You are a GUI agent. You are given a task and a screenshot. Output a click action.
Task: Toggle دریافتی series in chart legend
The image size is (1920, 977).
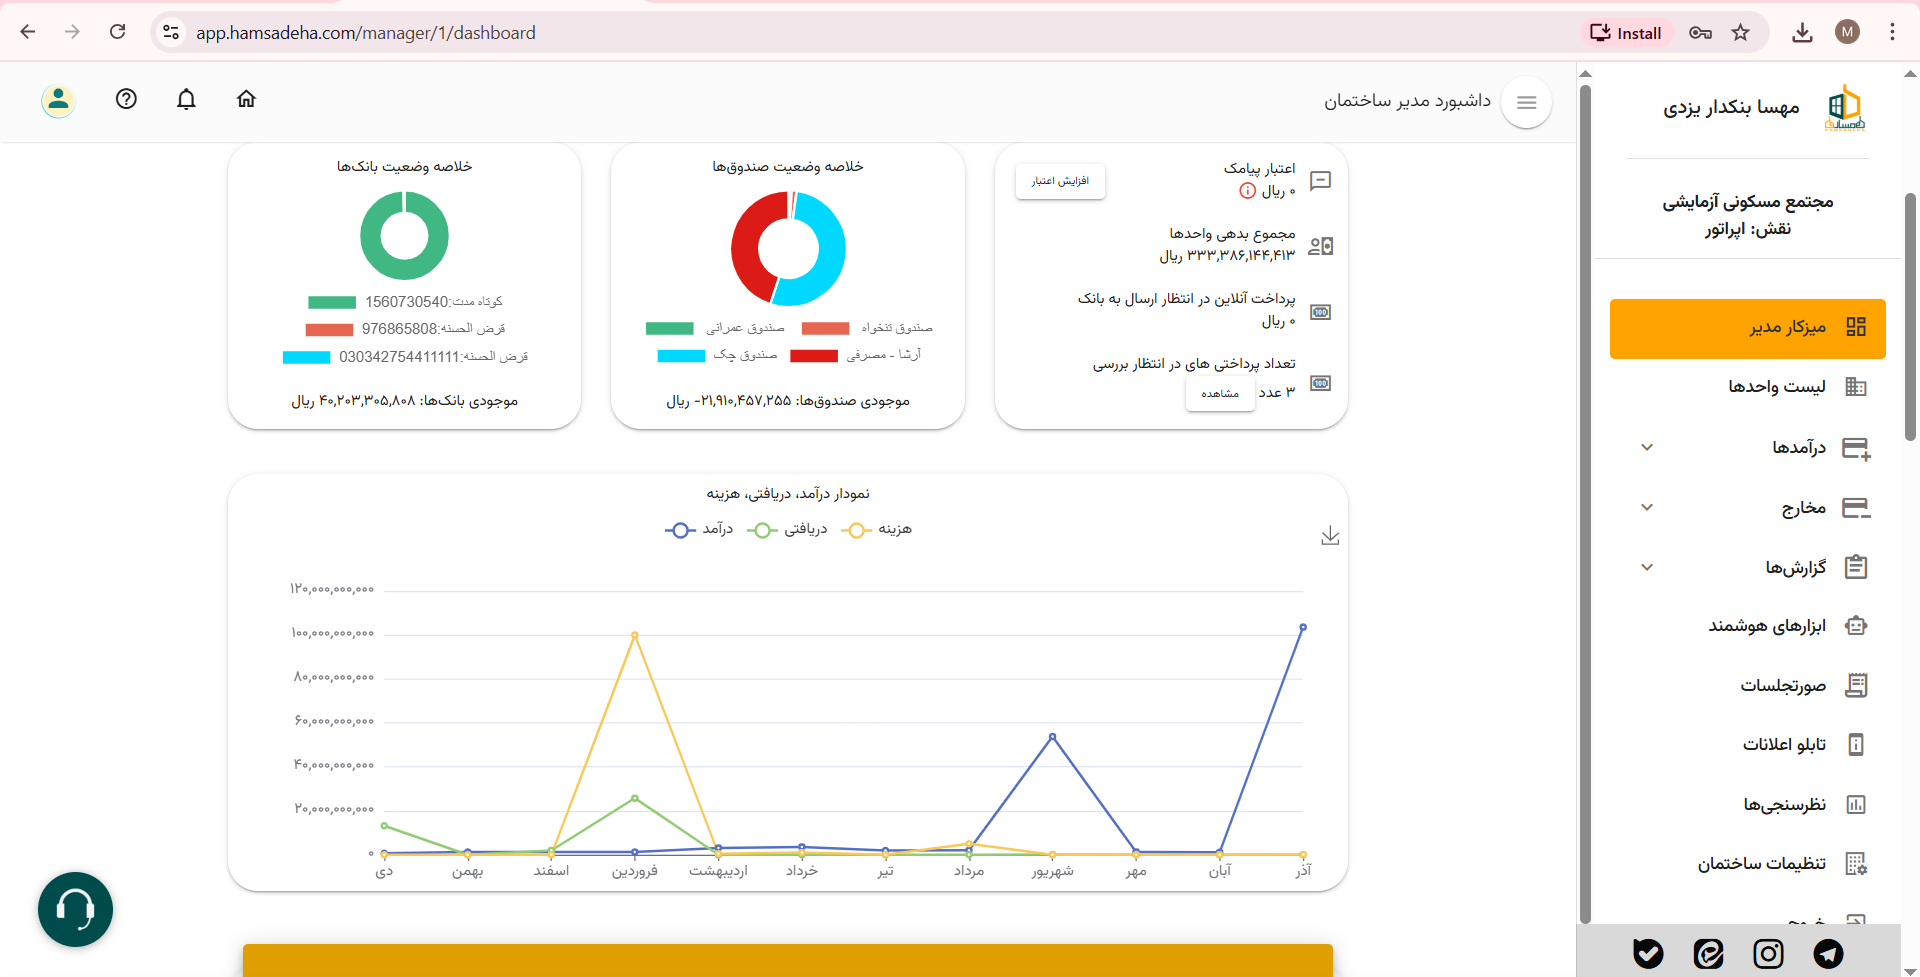(x=787, y=530)
